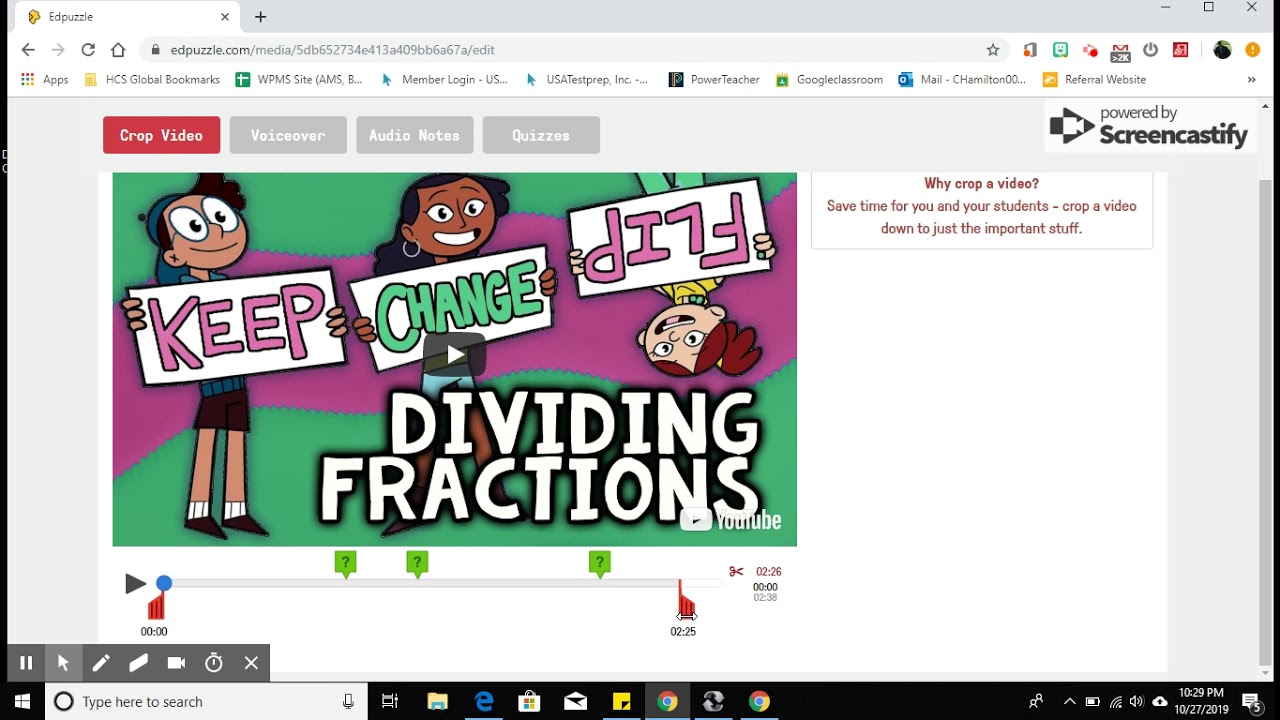Viewport: 1280px width, 720px height.
Task: Reload the Edpuzzle page
Action: coord(88,50)
